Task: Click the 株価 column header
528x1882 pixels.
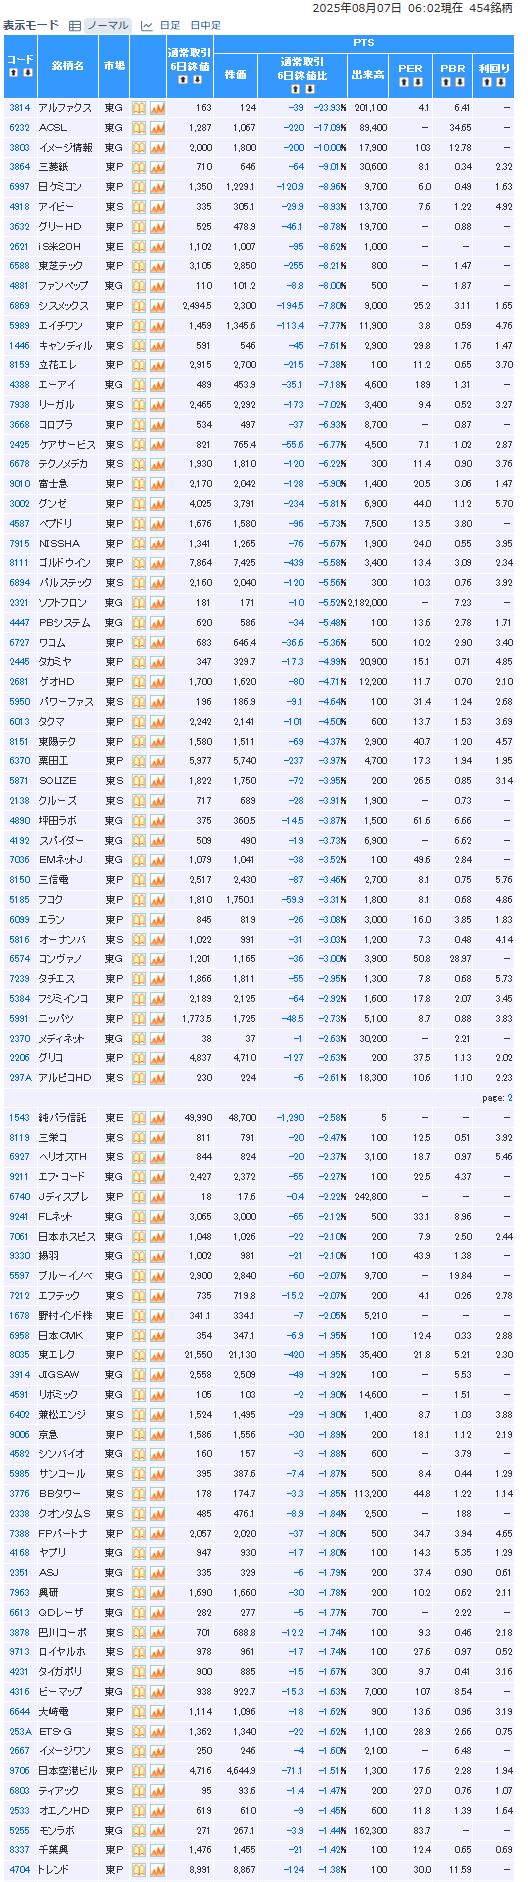Action: (x=235, y=74)
